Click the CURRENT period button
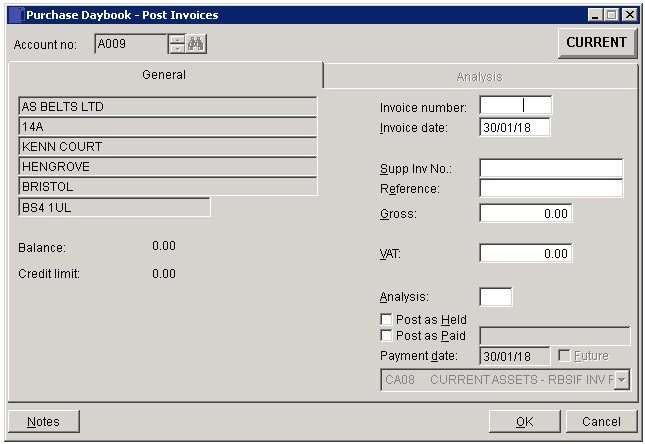Viewport: 645px width, 444px height. click(596, 42)
